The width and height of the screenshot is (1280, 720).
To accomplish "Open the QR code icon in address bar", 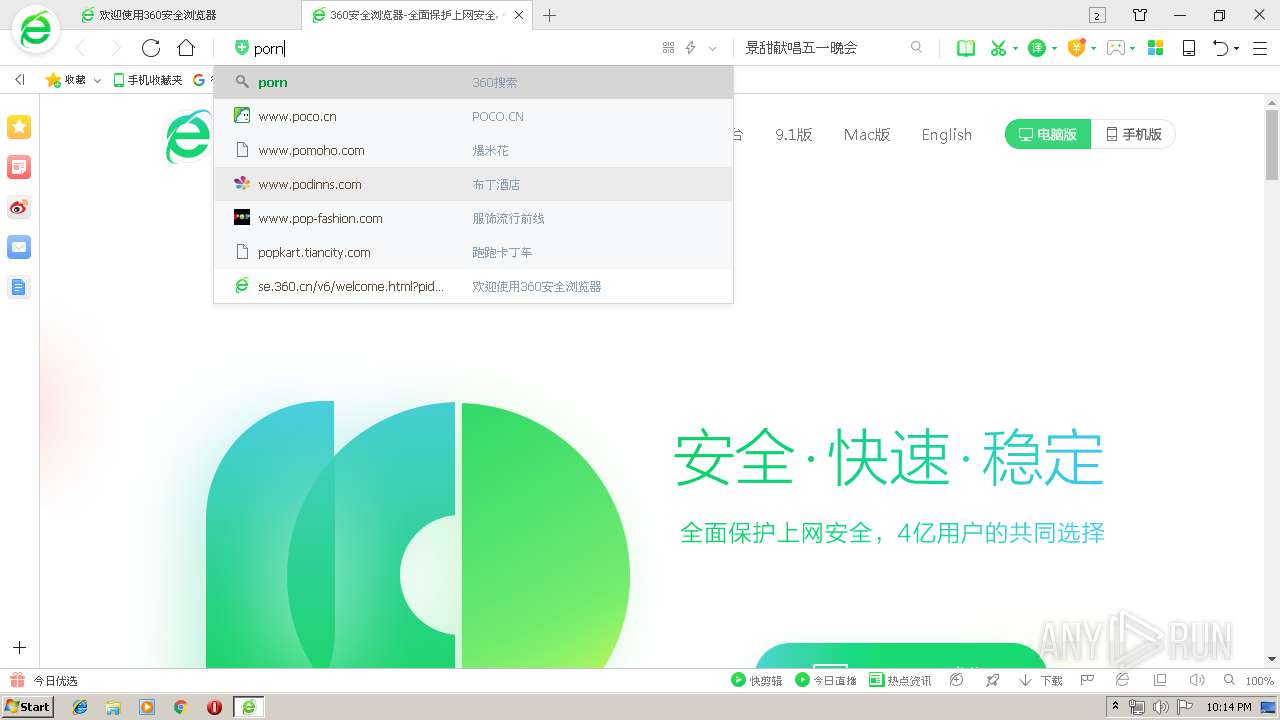I will tap(668, 48).
